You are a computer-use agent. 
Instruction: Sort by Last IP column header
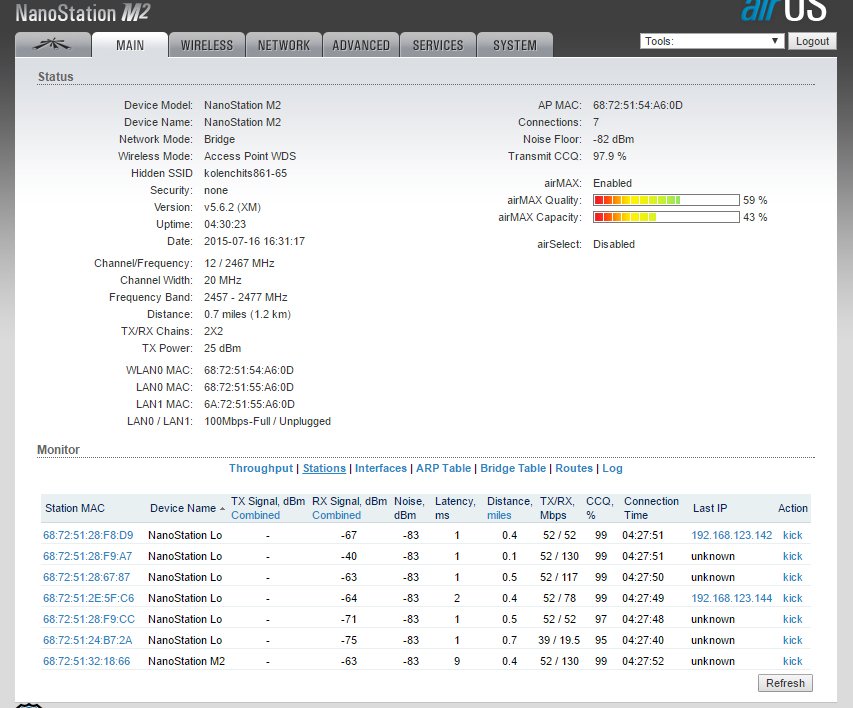[x=710, y=508]
